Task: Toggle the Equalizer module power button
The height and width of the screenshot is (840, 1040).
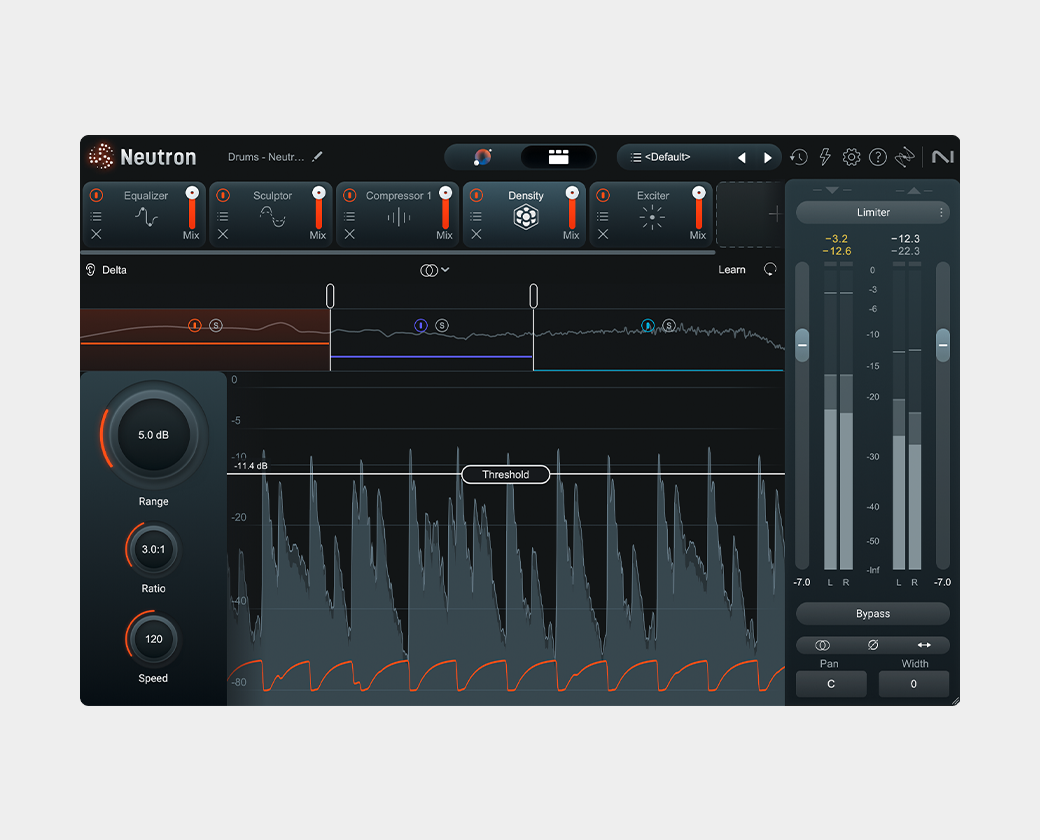Action: [x=96, y=195]
